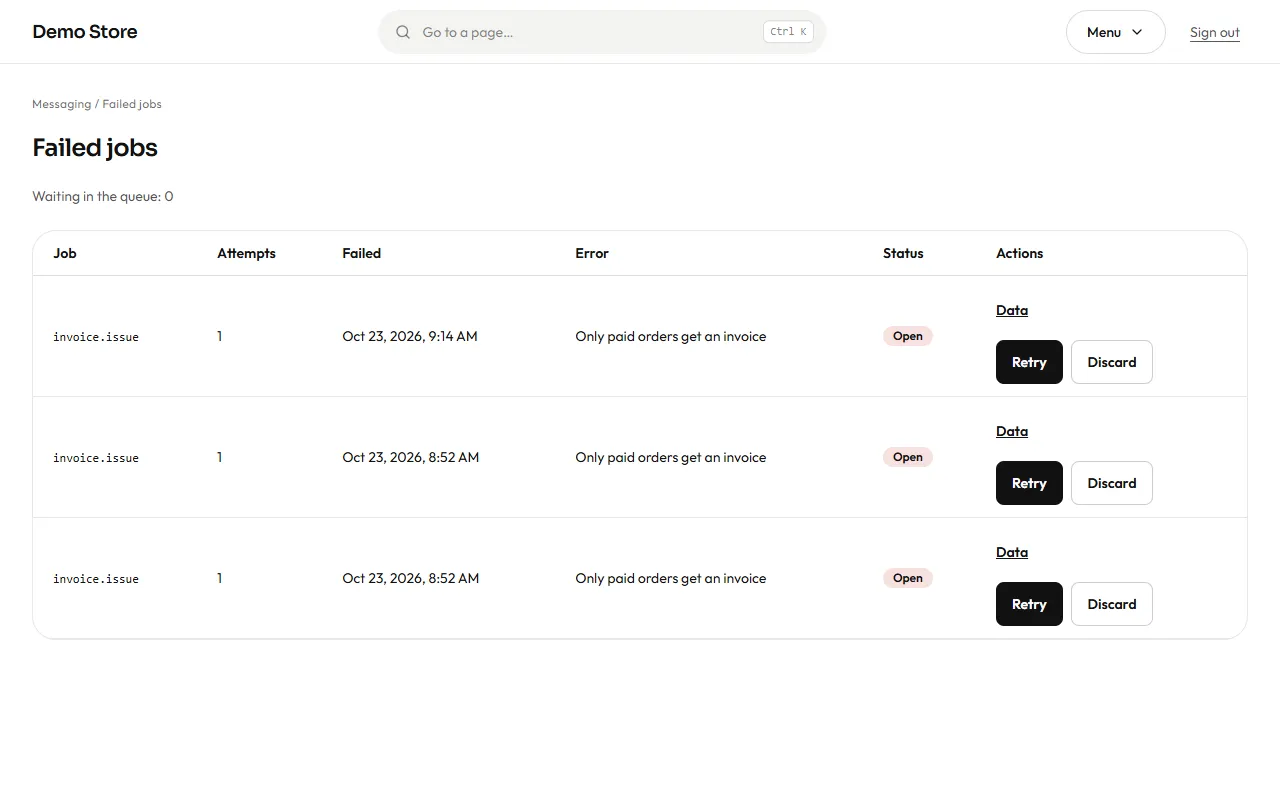Viewport: 1280px width, 800px height.
Task: Click the 'Actions' column header
Action: tap(1019, 253)
